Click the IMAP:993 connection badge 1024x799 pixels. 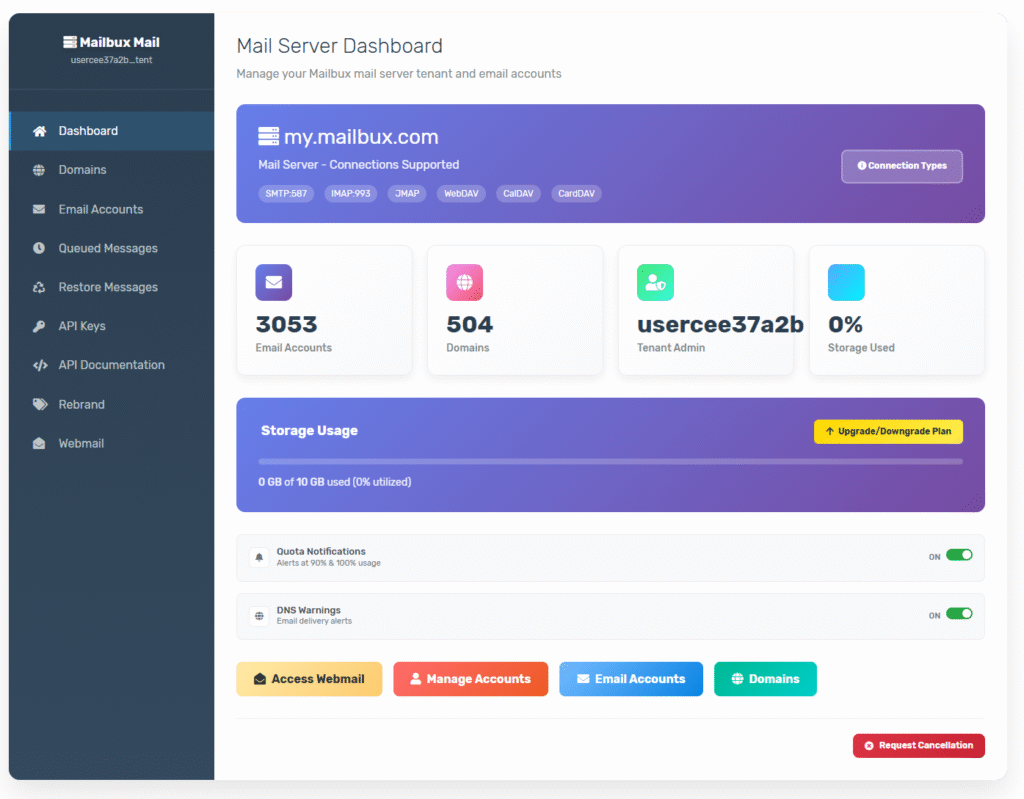351,193
